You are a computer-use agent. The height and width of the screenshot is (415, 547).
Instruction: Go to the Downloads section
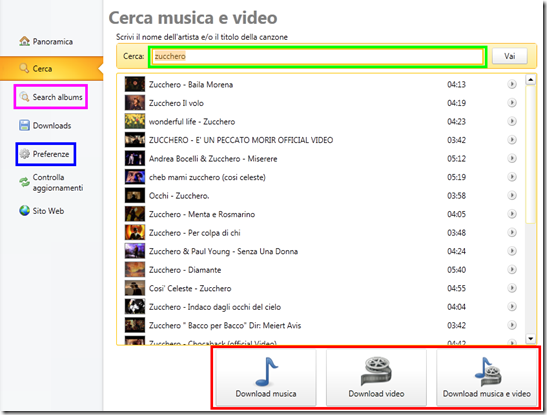pos(45,126)
